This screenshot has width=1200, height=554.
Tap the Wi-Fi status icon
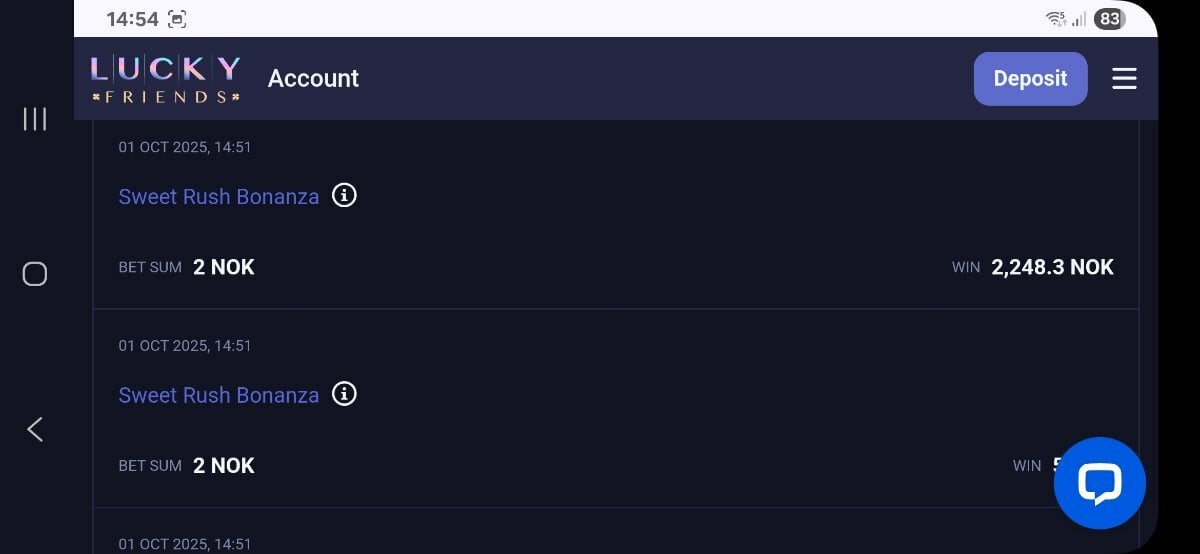(x=1055, y=19)
